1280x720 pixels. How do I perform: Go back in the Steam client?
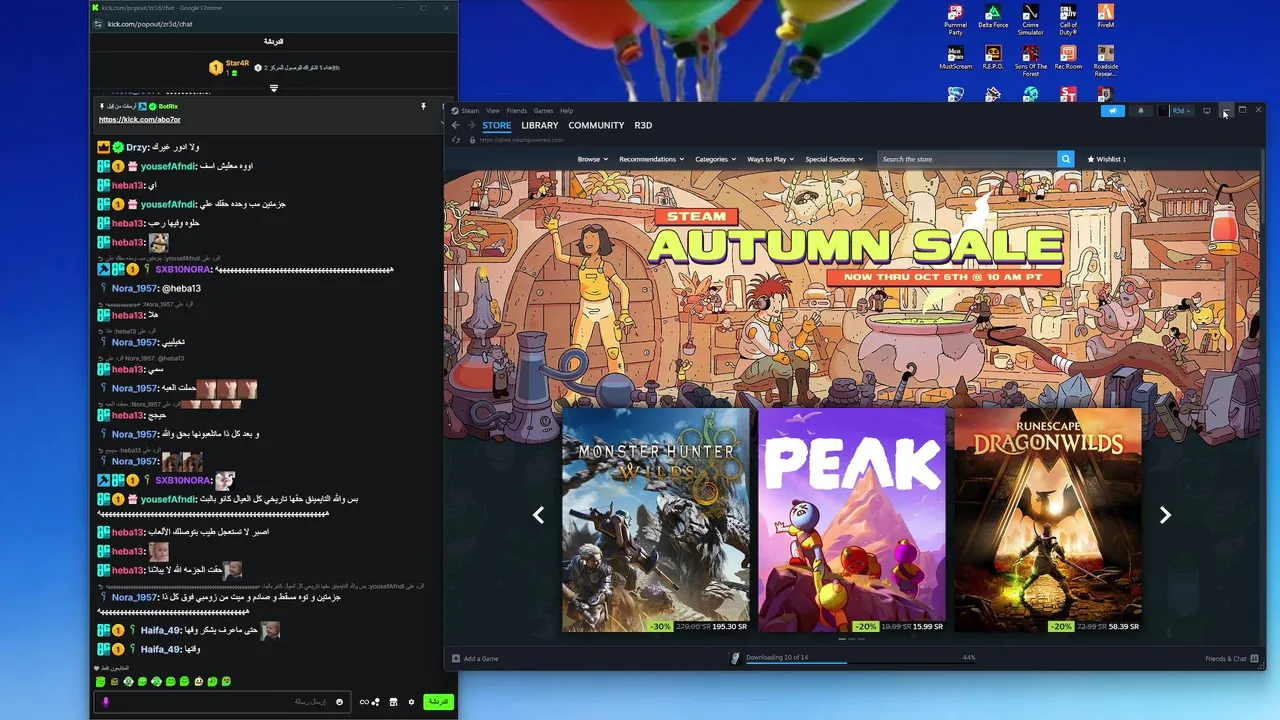point(455,125)
